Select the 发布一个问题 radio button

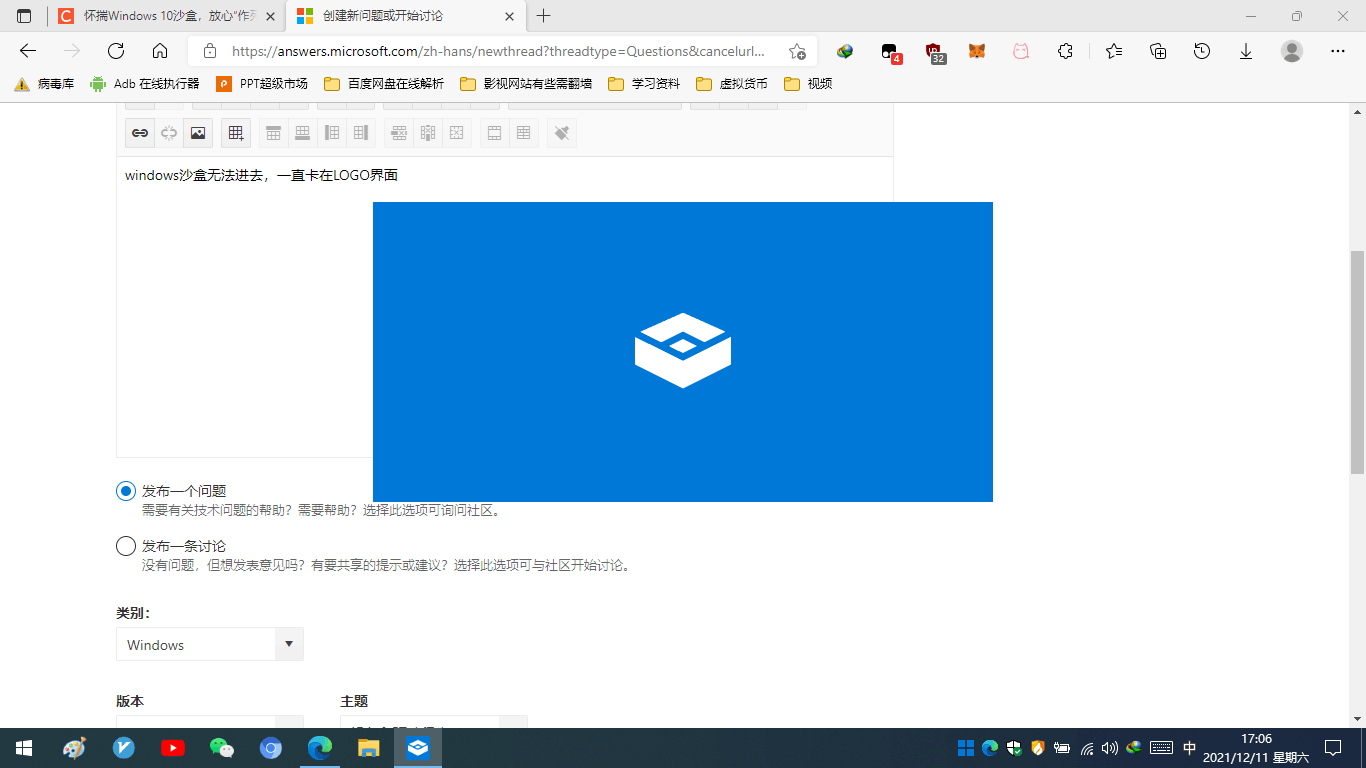pos(126,491)
